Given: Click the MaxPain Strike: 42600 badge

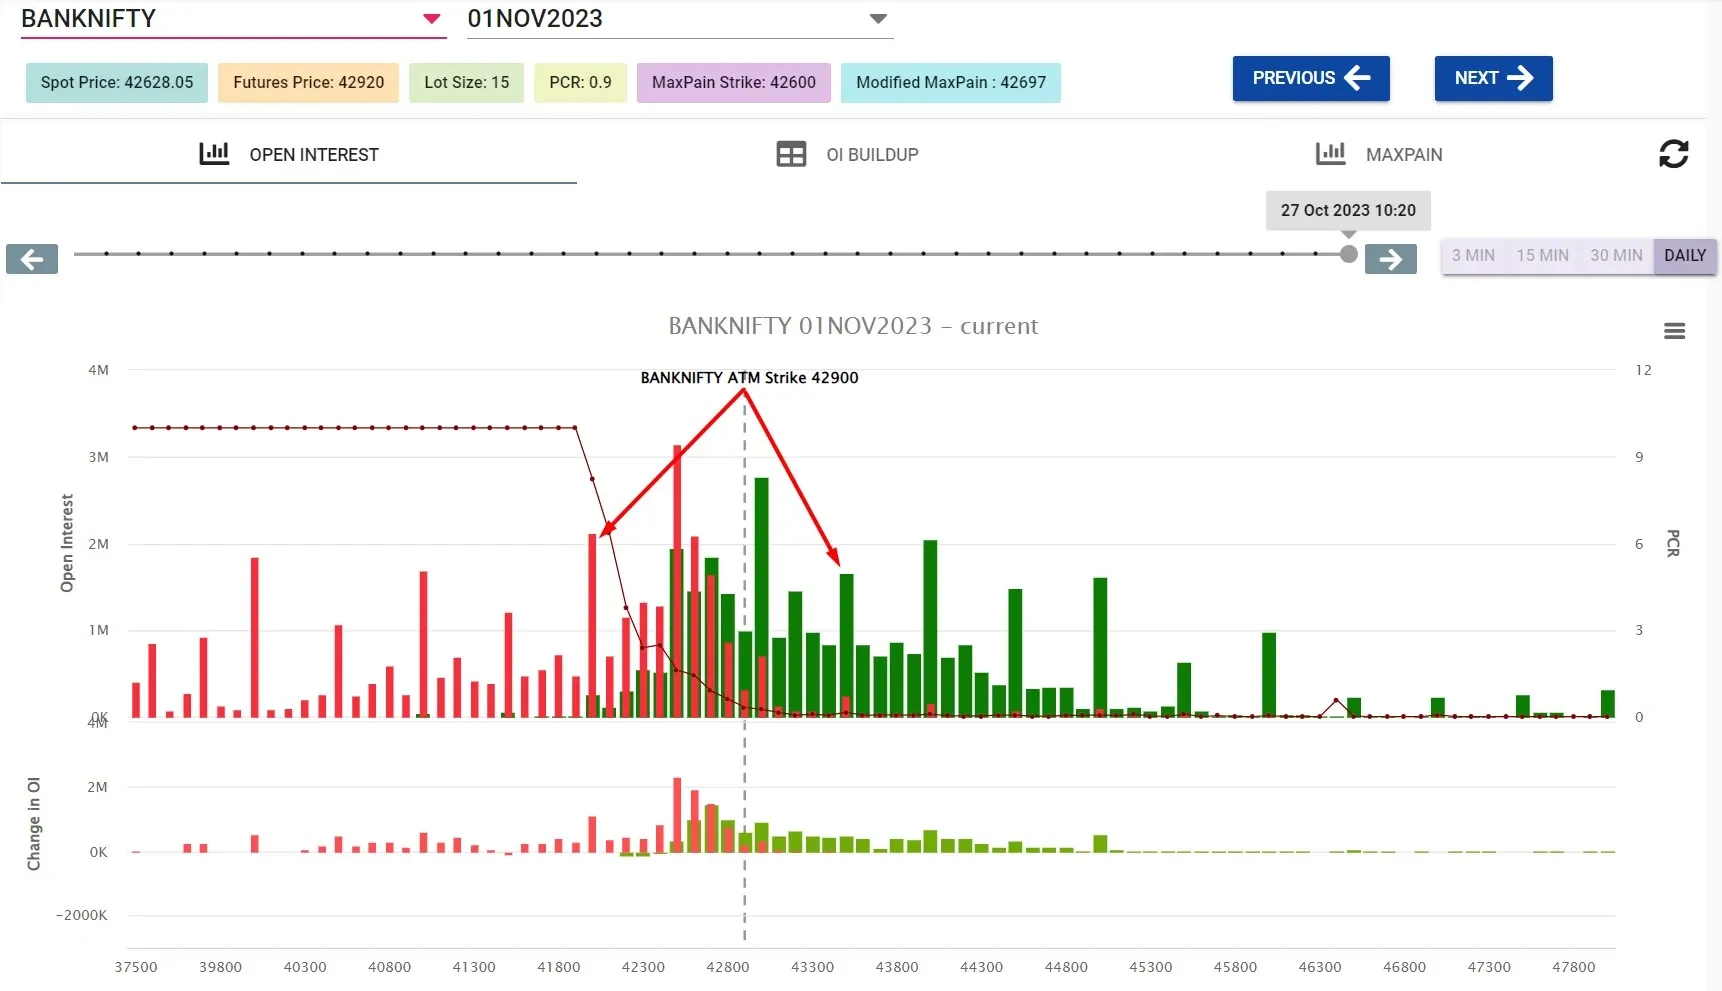Looking at the screenshot, I should coord(734,83).
